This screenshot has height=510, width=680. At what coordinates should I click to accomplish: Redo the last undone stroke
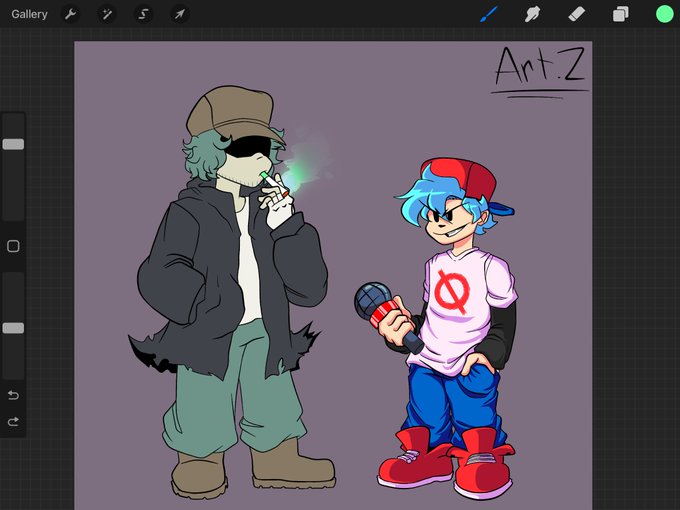click(13, 422)
